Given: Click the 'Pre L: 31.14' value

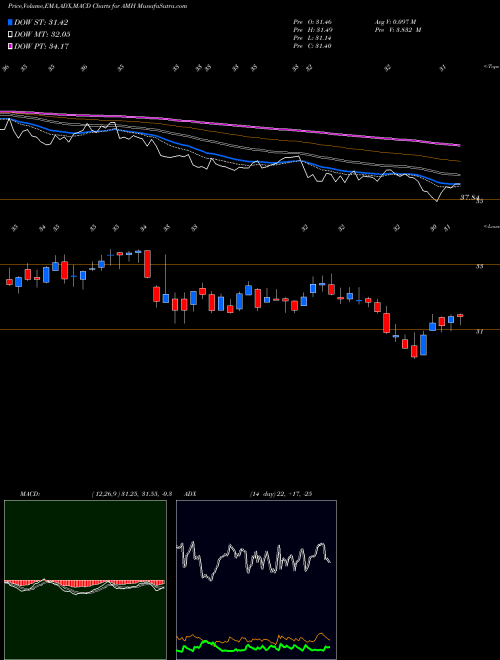Looking at the screenshot, I should [x=312, y=38].
